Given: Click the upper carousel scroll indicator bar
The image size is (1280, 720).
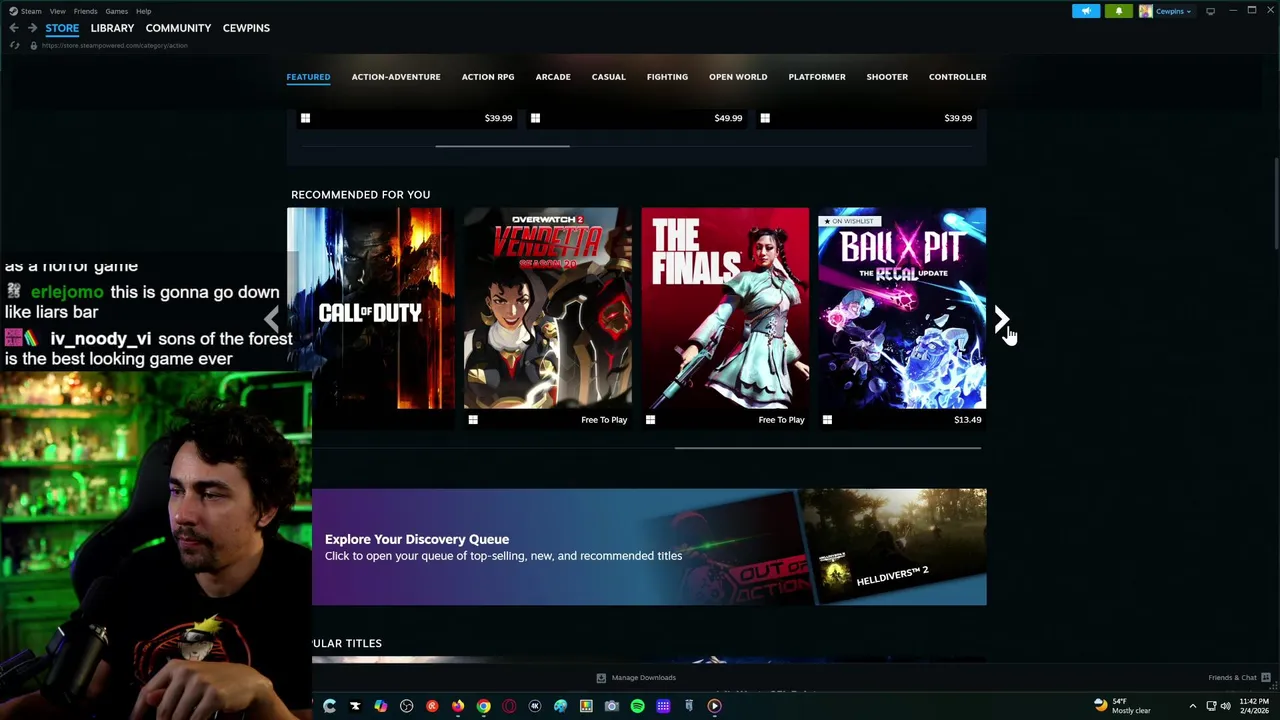Looking at the screenshot, I should [x=502, y=146].
